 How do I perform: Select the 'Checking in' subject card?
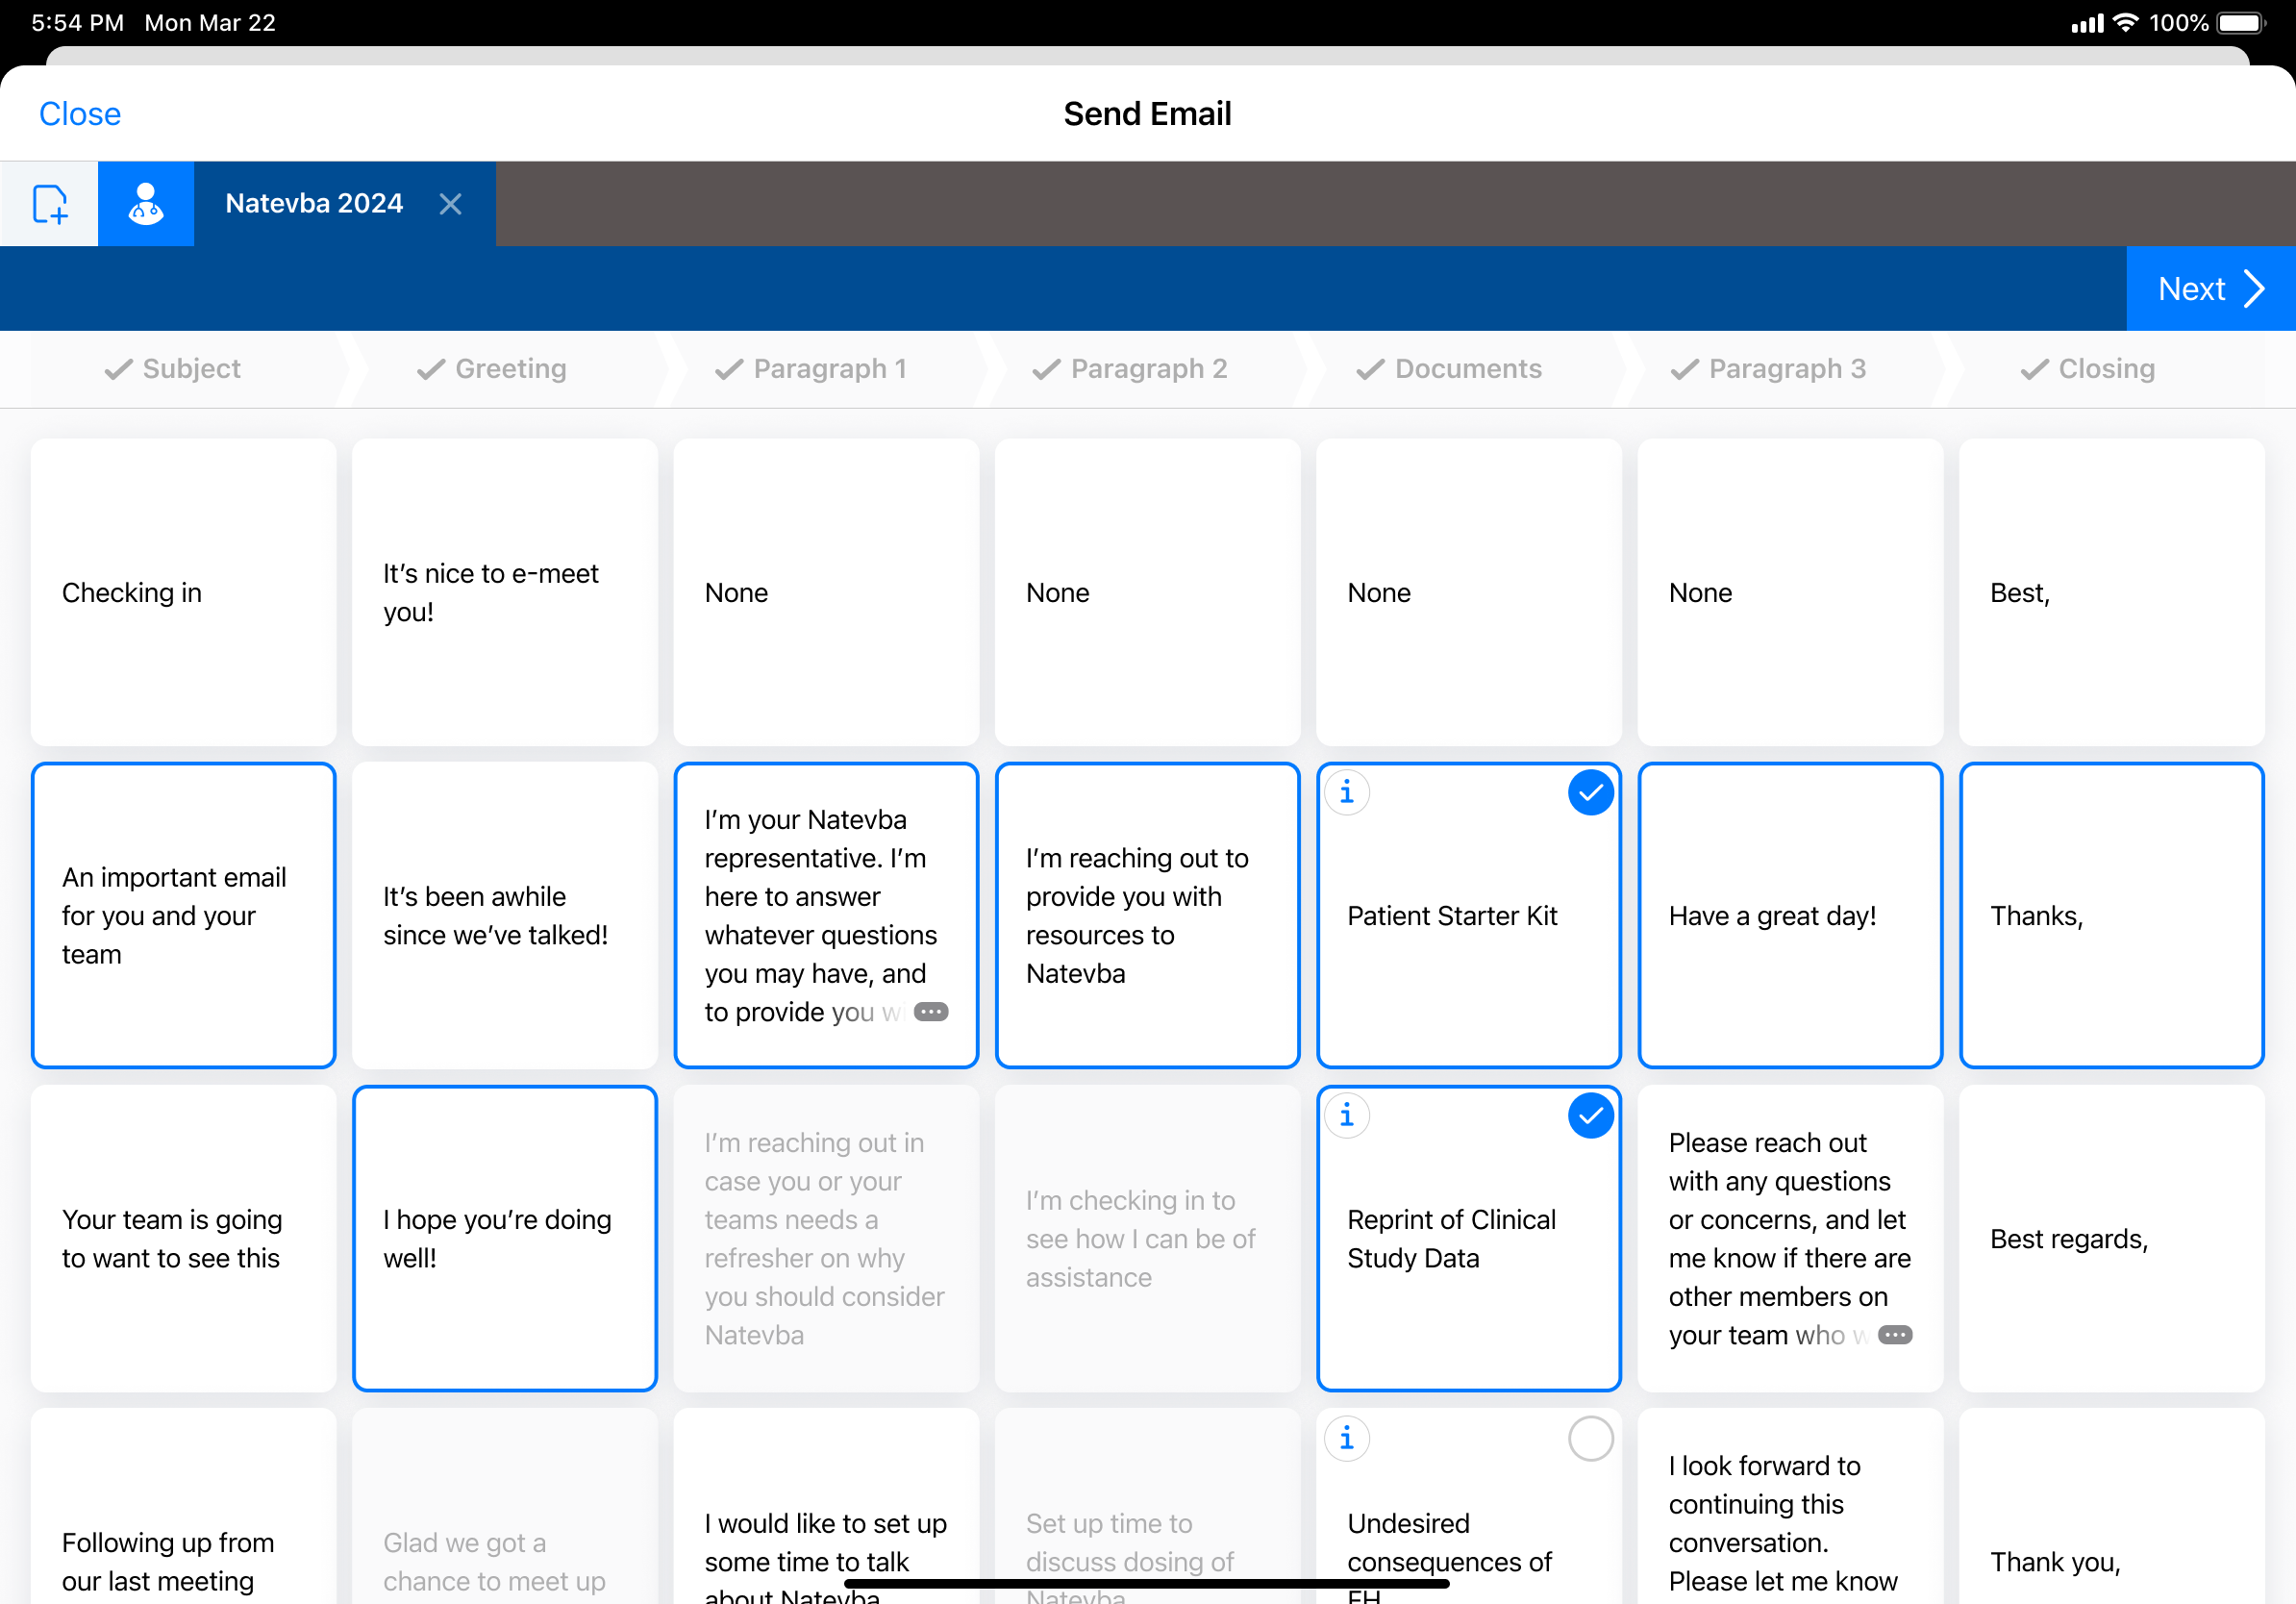pyautogui.click(x=183, y=592)
